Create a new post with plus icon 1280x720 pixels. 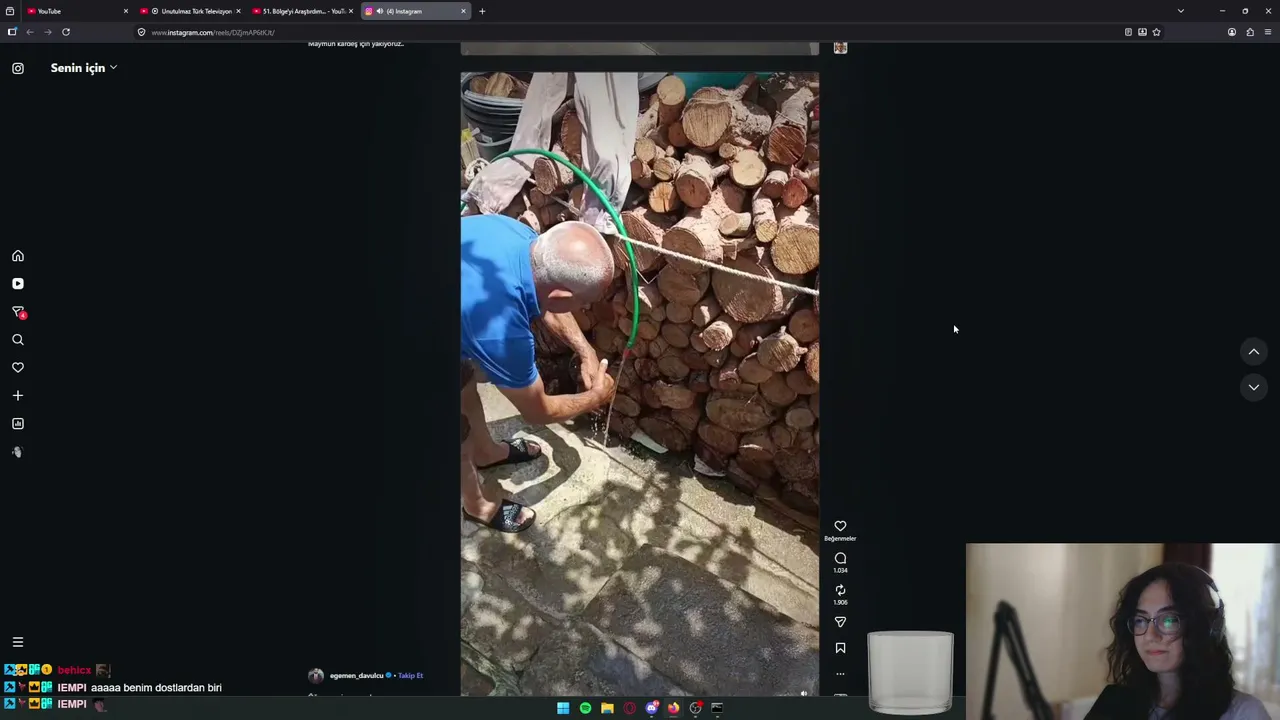point(18,396)
